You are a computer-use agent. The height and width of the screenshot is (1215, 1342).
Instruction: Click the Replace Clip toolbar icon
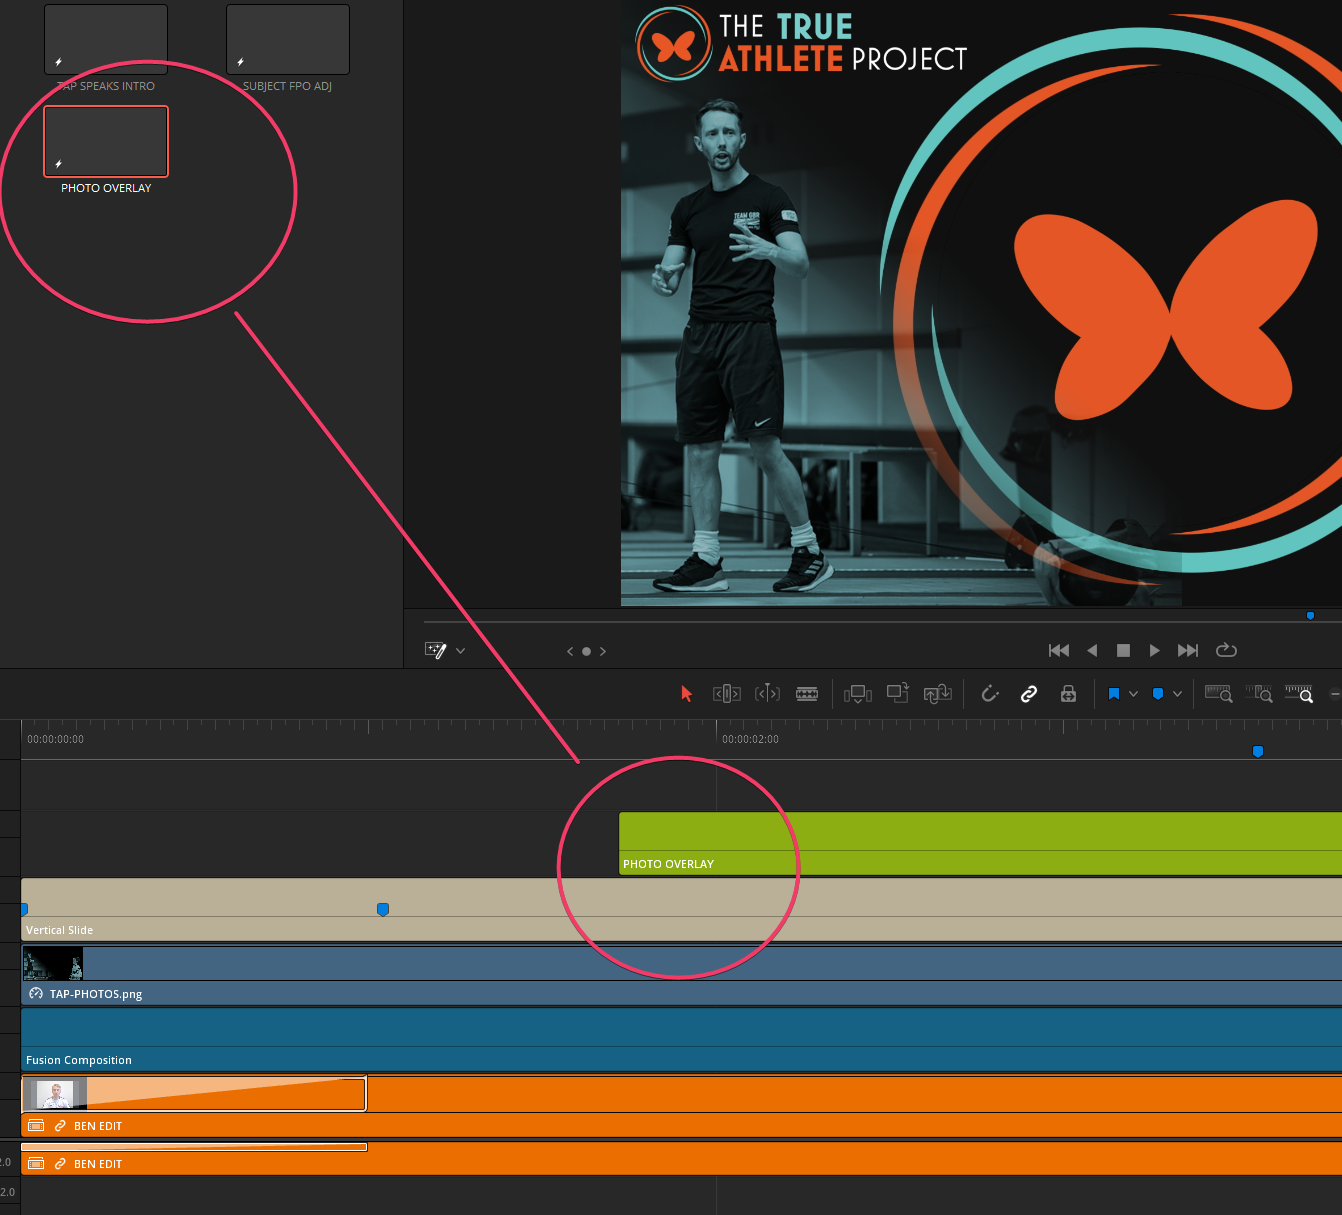(937, 693)
